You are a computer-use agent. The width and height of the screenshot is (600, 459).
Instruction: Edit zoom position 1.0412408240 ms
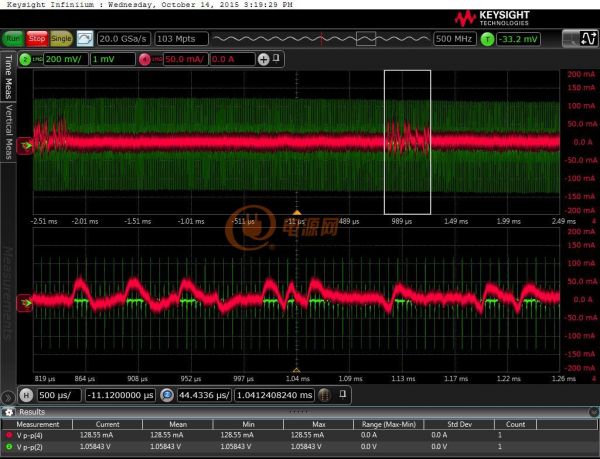click(x=274, y=395)
